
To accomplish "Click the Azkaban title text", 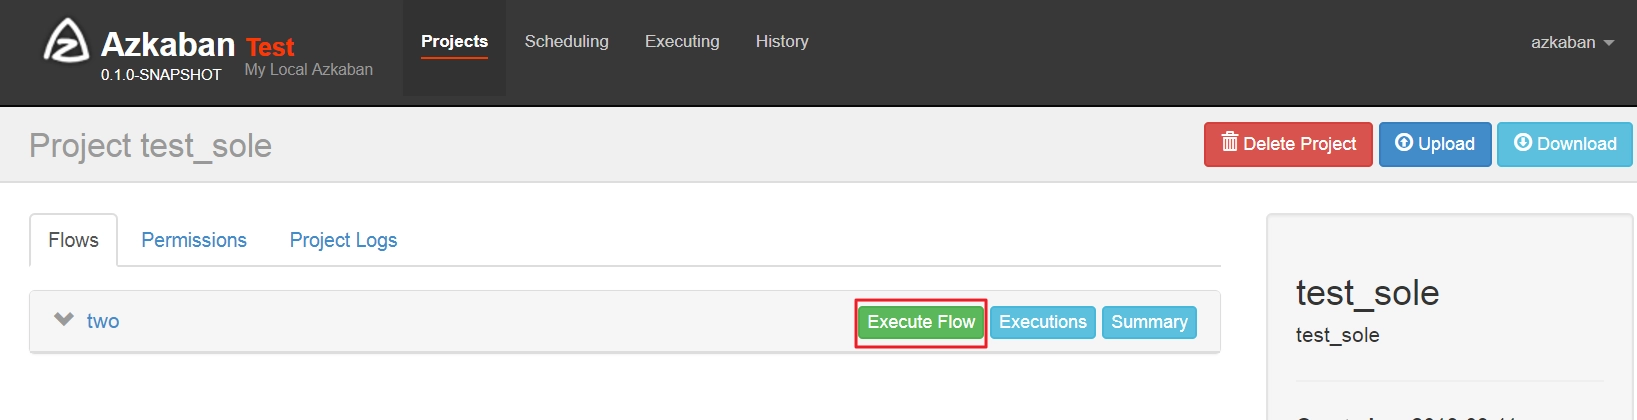I will 168,44.
